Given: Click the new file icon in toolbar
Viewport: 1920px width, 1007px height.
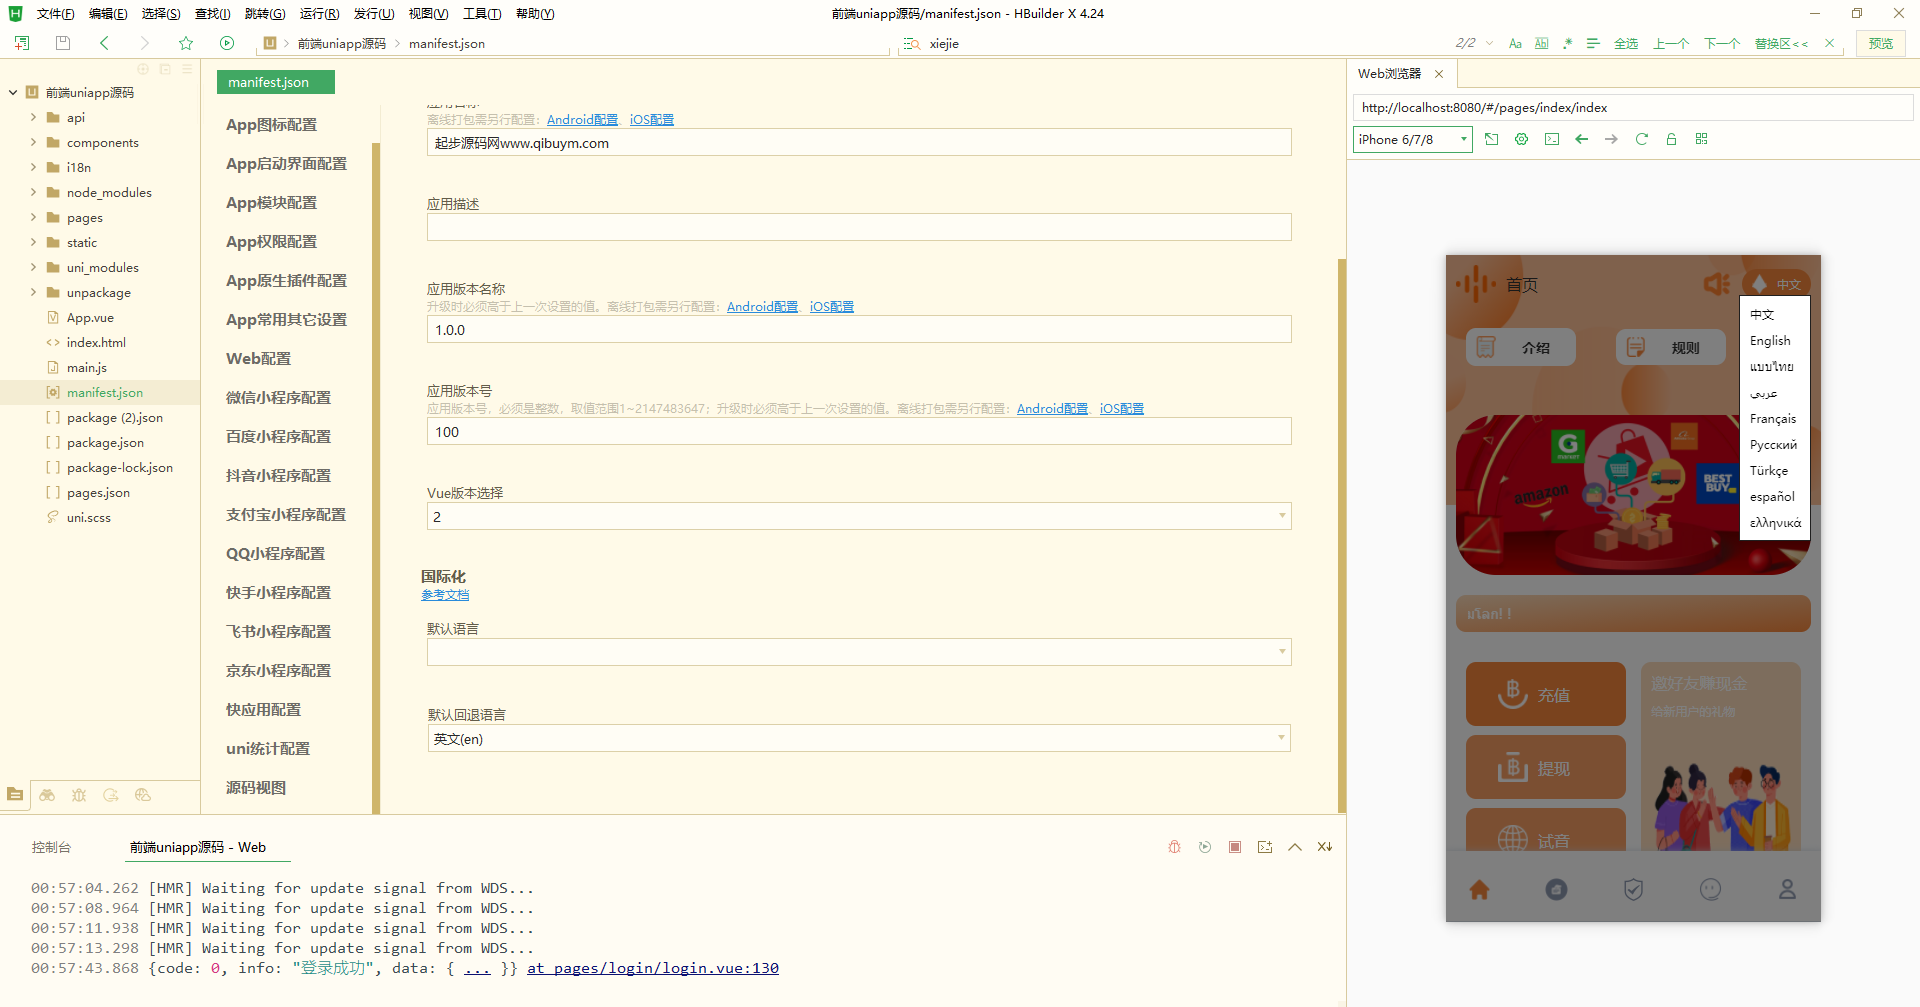Looking at the screenshot, I should coord(22,43).
